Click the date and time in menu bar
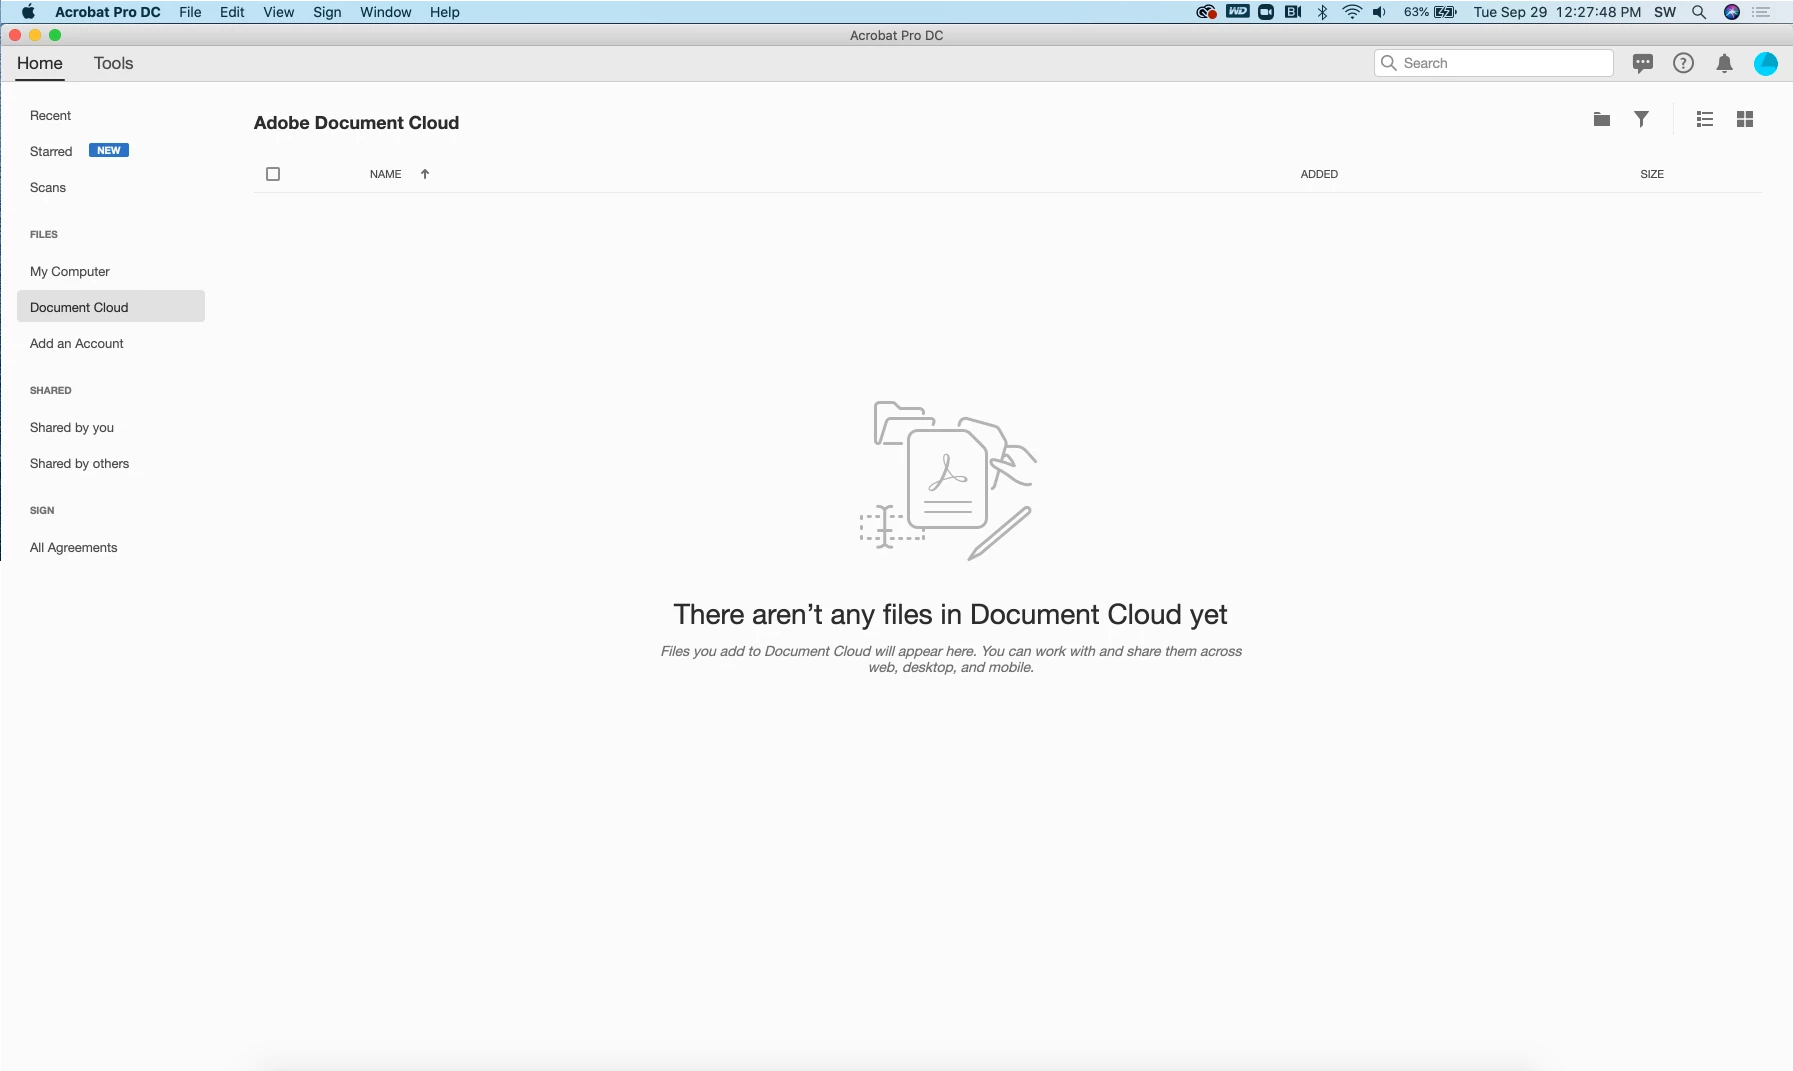 coord(1557,12)
